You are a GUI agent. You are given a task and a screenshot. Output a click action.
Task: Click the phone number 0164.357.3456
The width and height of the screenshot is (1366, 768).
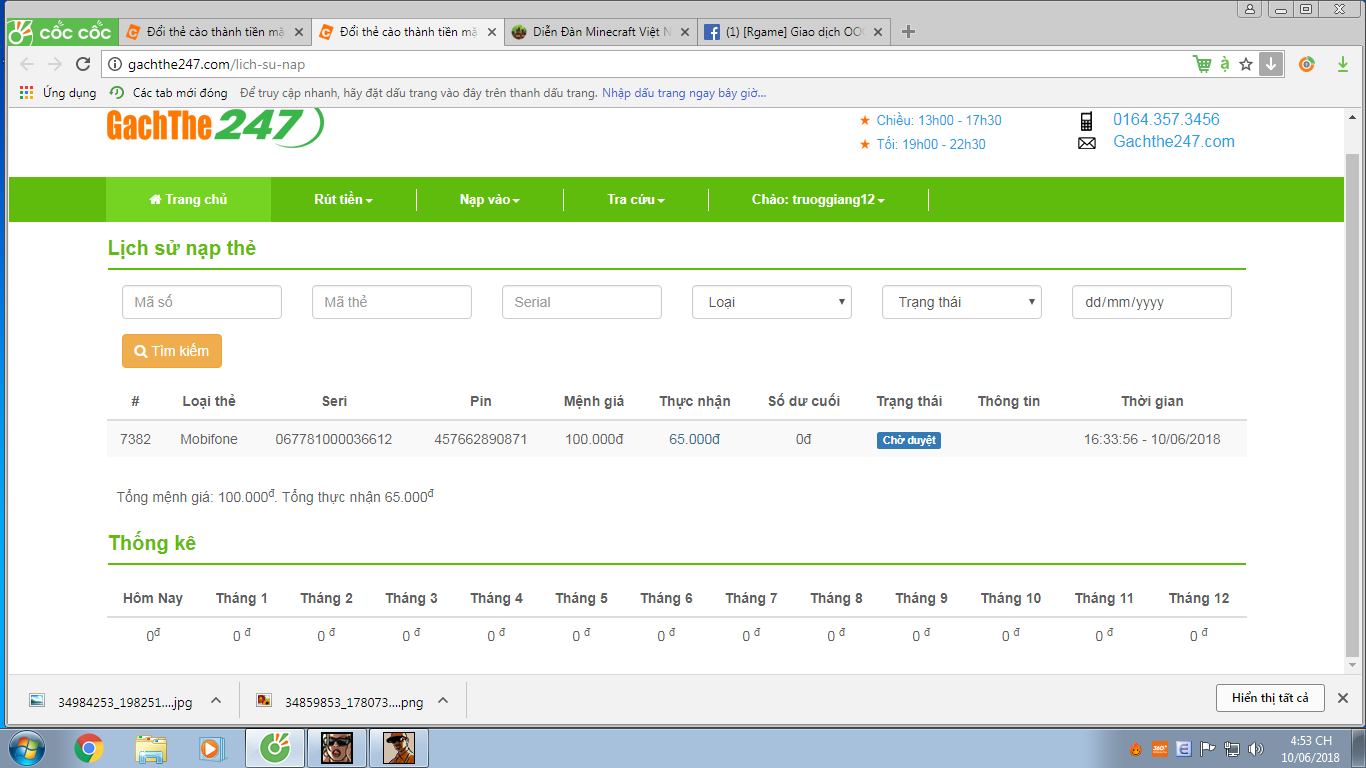coord(1166,120)
